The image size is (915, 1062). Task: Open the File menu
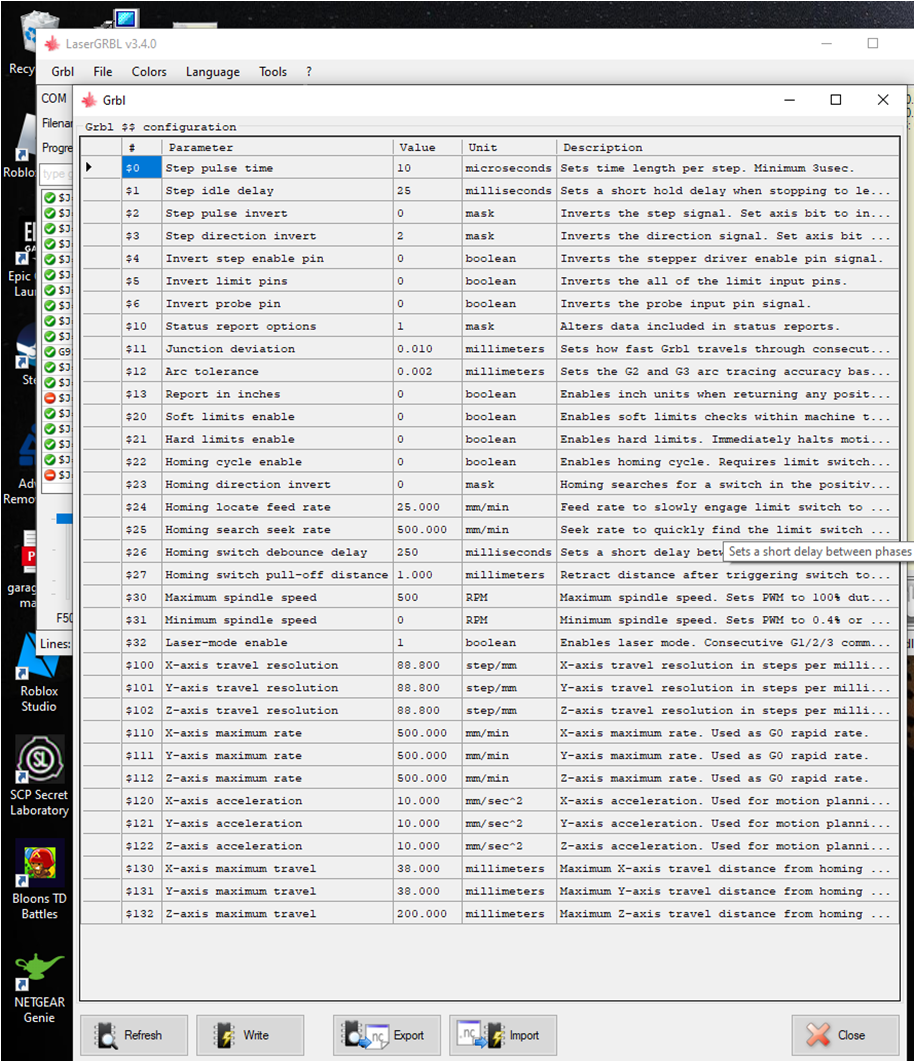[x=103, y=72]
